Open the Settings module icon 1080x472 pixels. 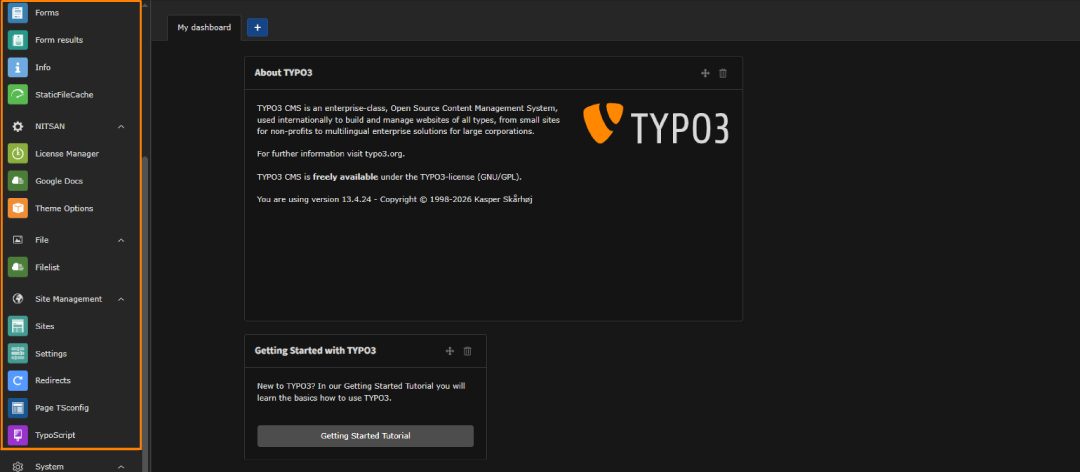pos(18,353)
